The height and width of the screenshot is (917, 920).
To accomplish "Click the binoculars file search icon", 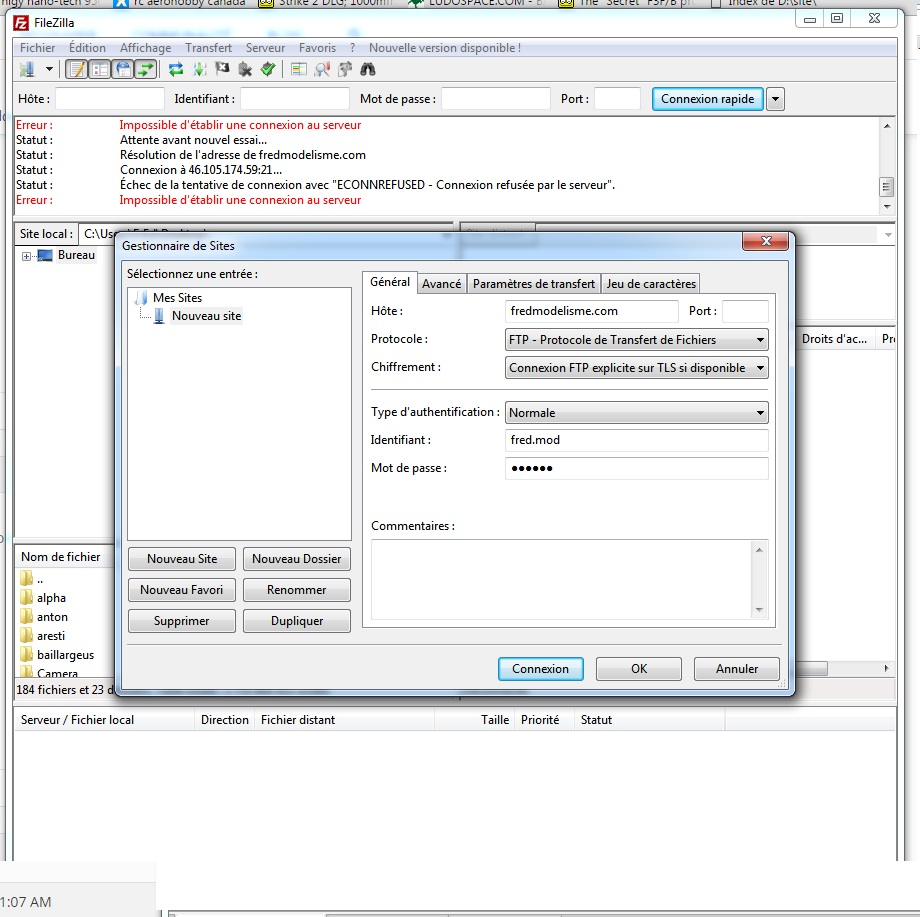I will (368, 70).
